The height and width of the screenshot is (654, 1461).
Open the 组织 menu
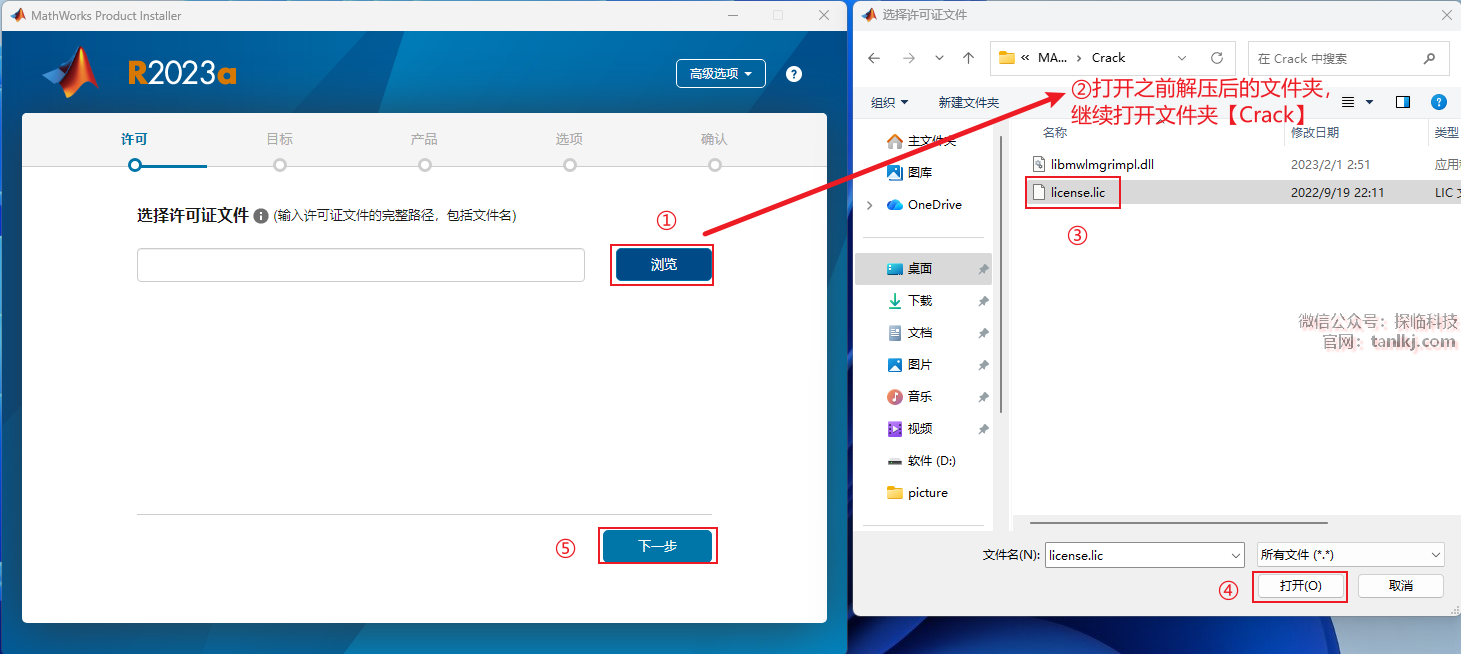coord(889,102)
